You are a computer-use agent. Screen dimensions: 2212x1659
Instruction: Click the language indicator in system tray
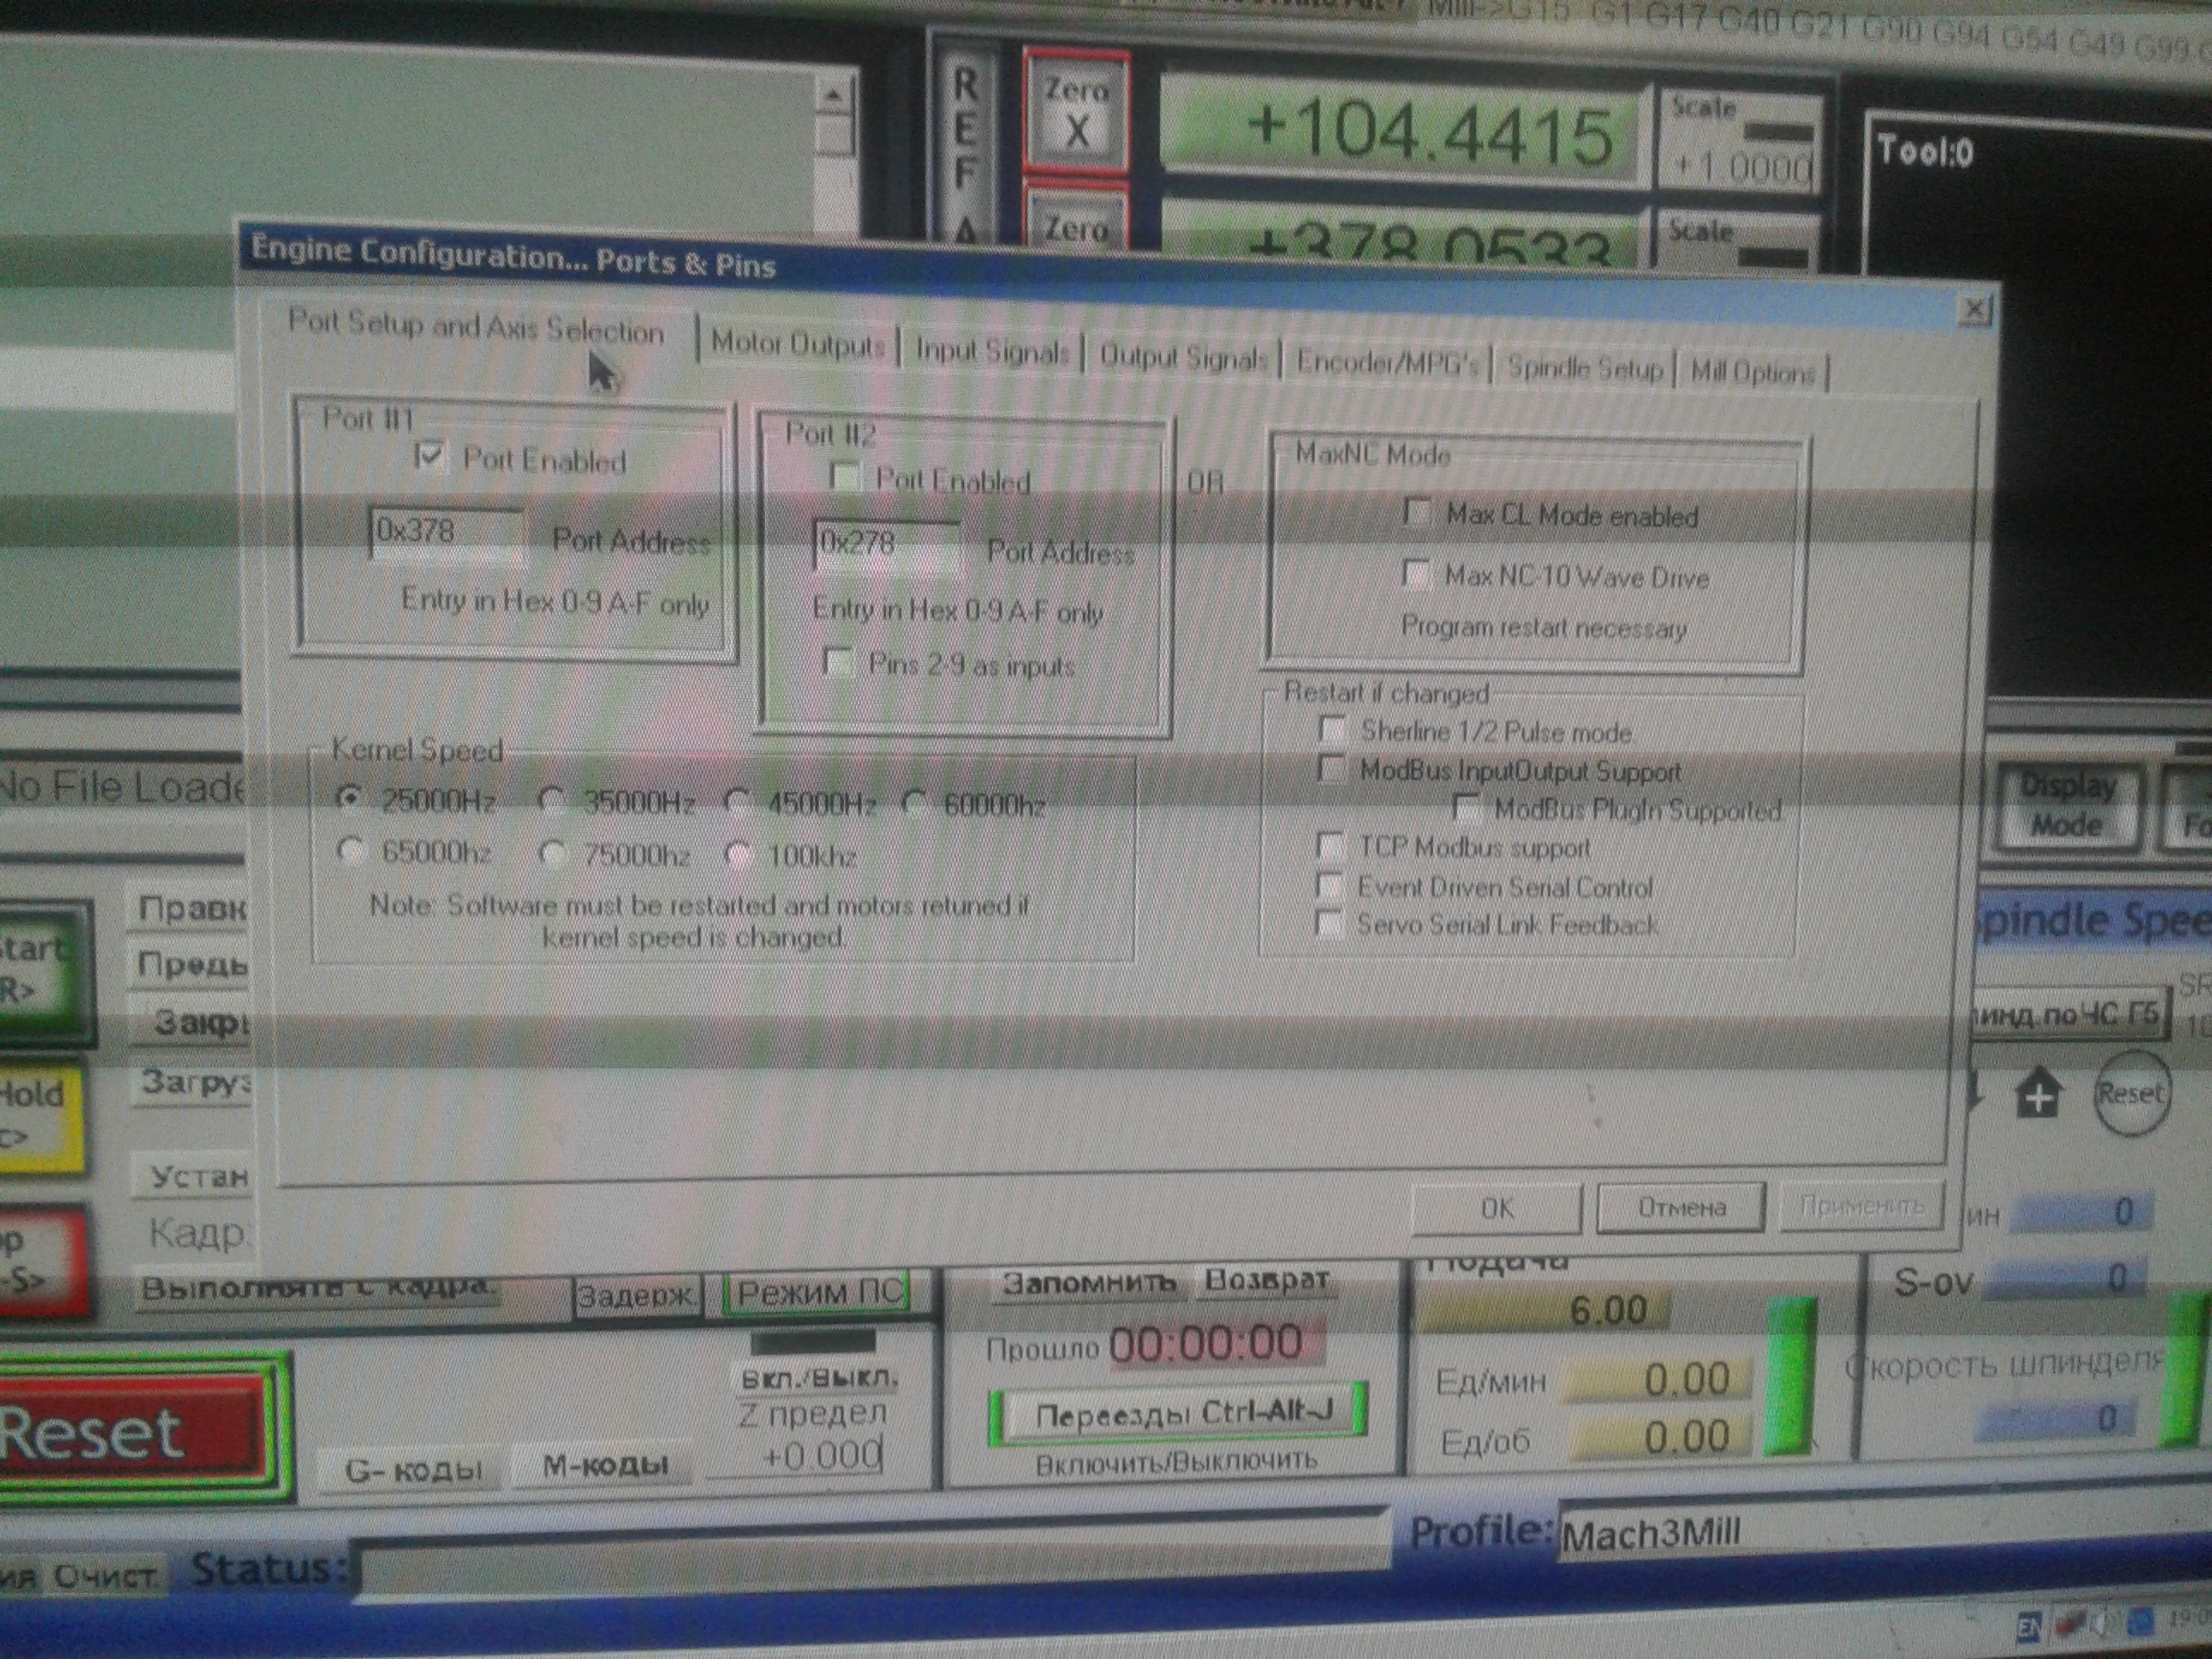pos(2029,1628)
